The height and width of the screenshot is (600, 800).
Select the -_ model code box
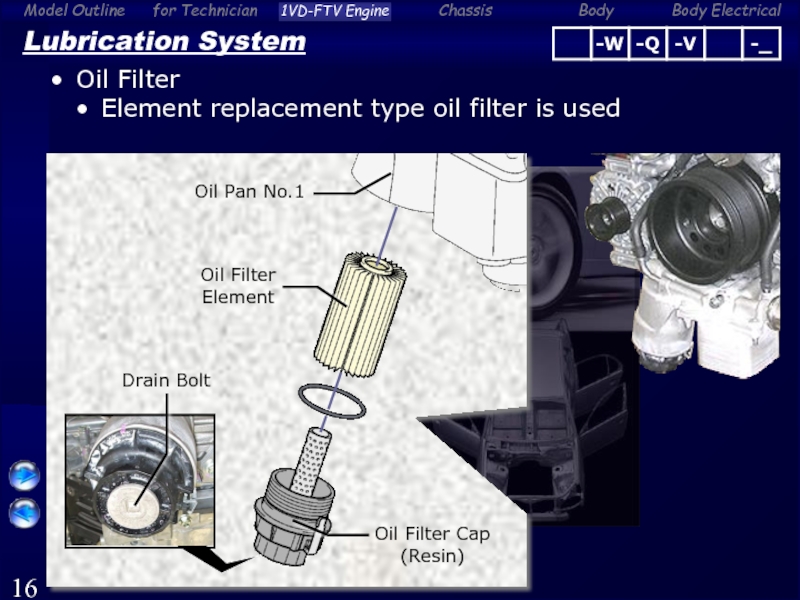point(762,44)
